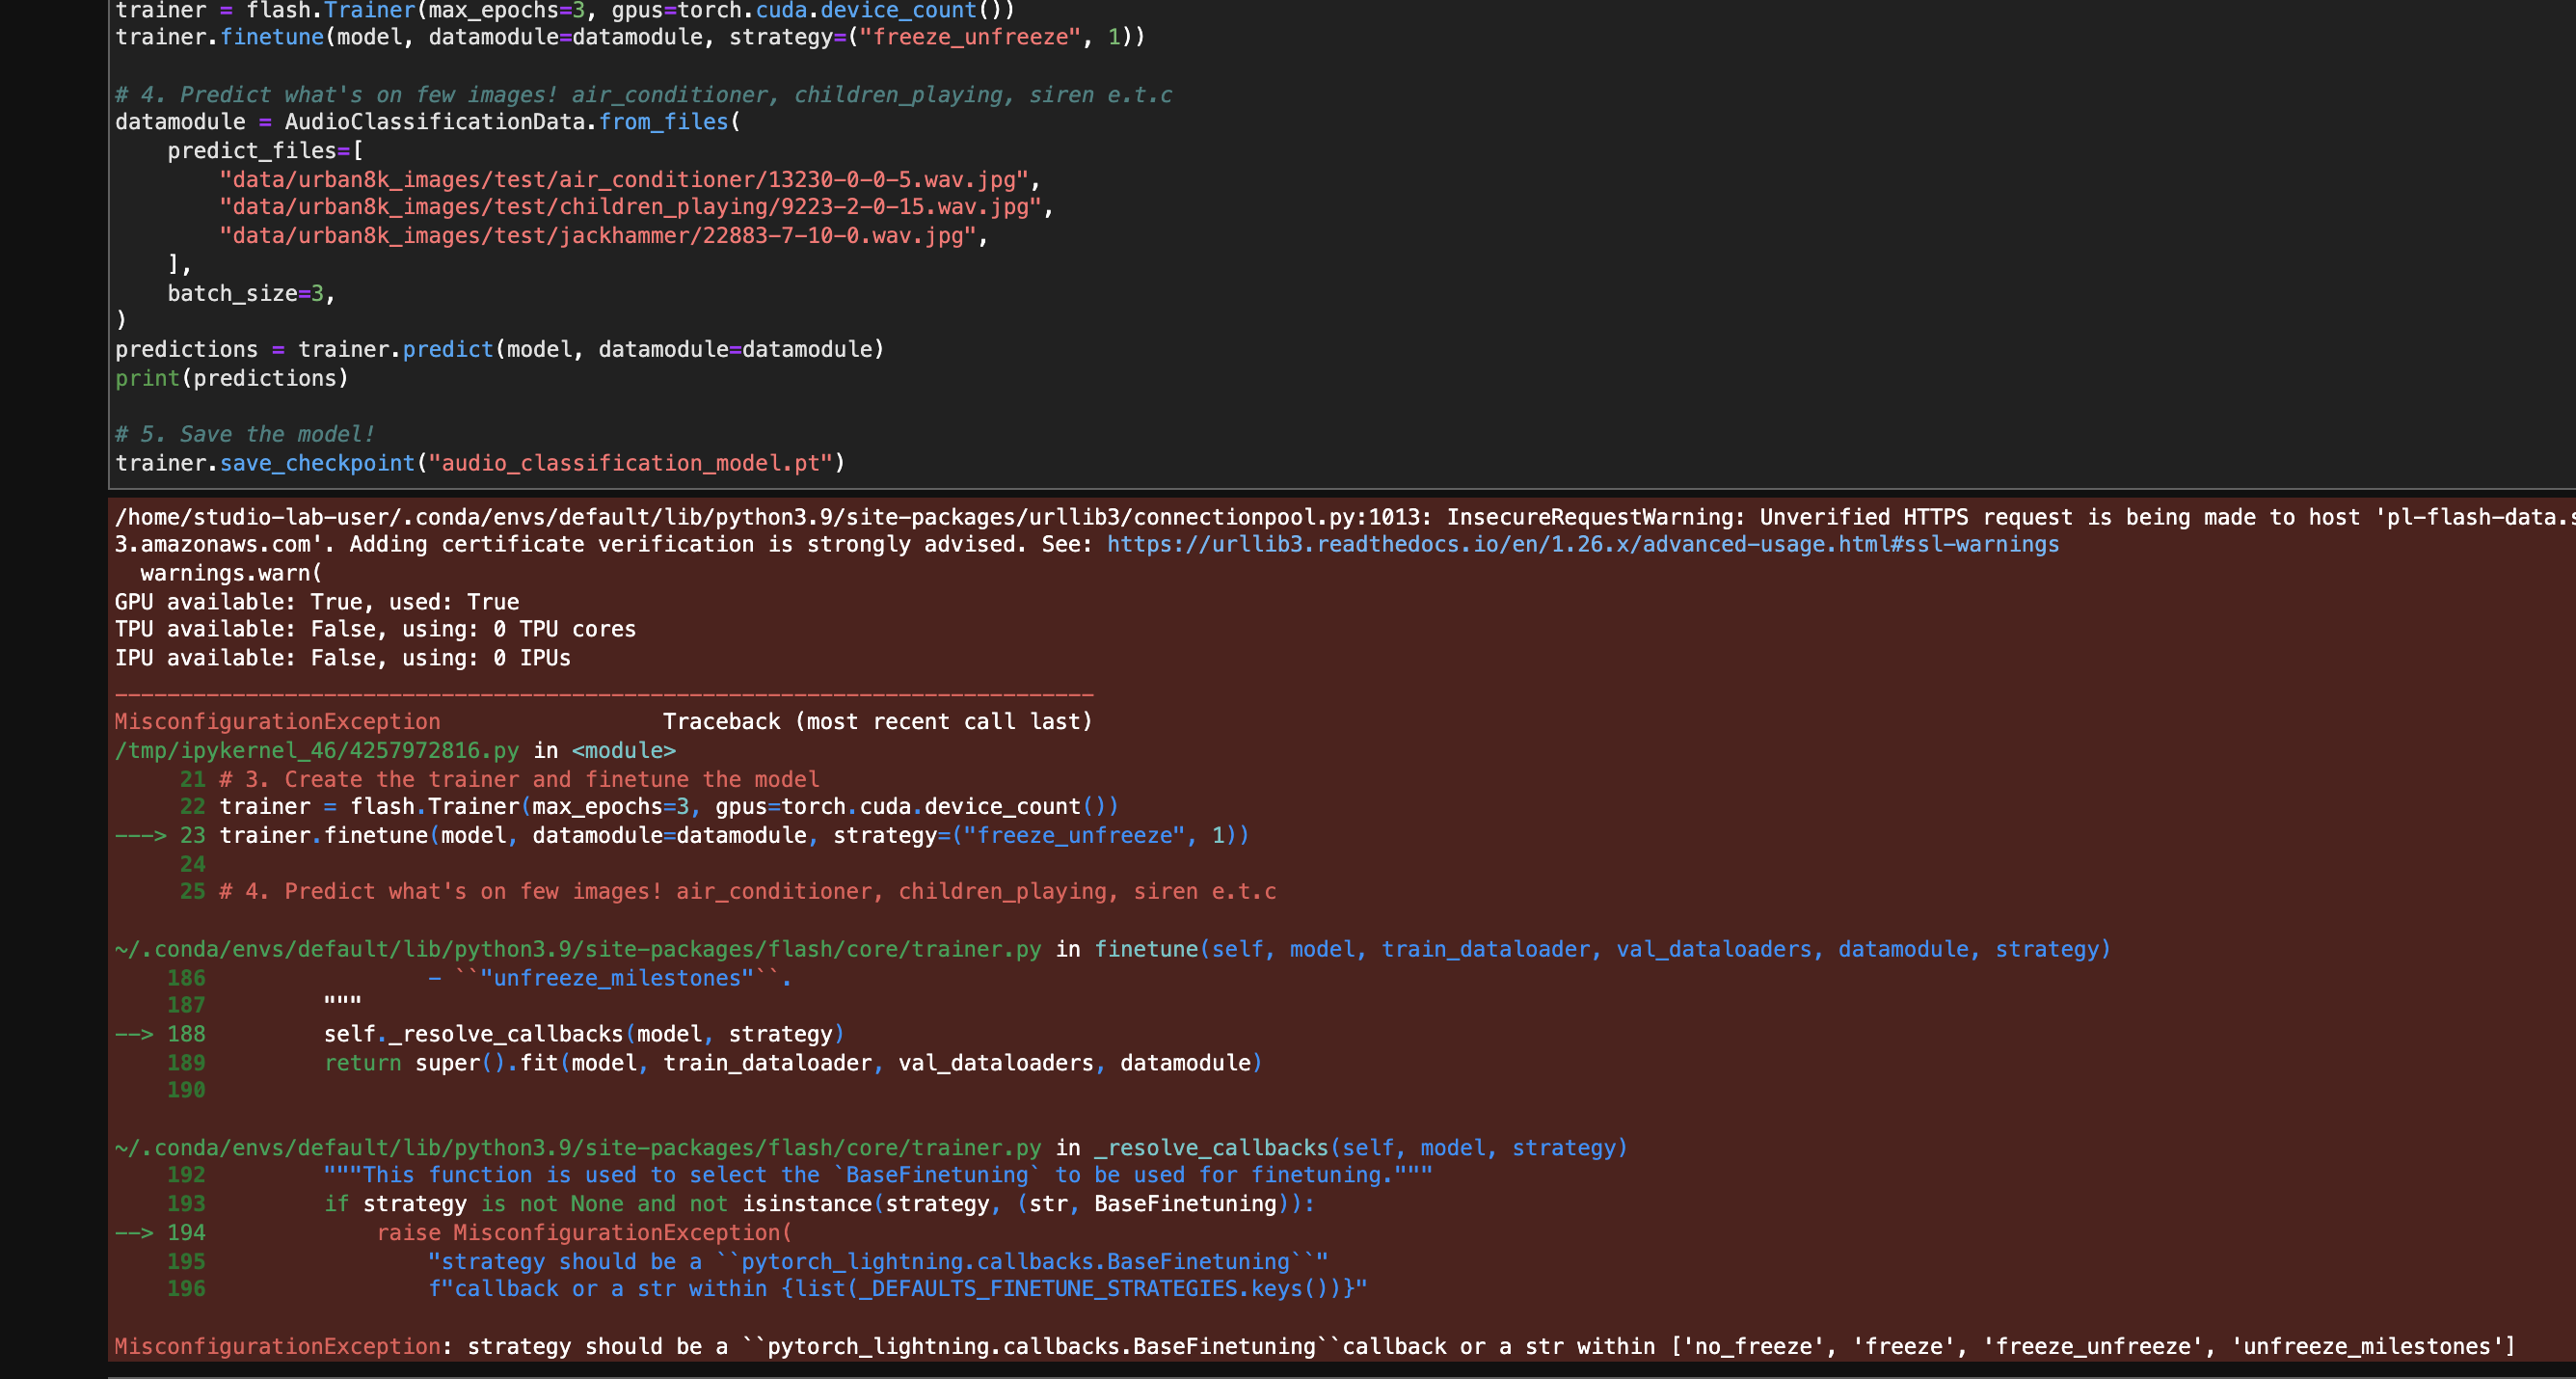
Task: Select the final exception strategy list message
Action: [x=1300, y=1346]
